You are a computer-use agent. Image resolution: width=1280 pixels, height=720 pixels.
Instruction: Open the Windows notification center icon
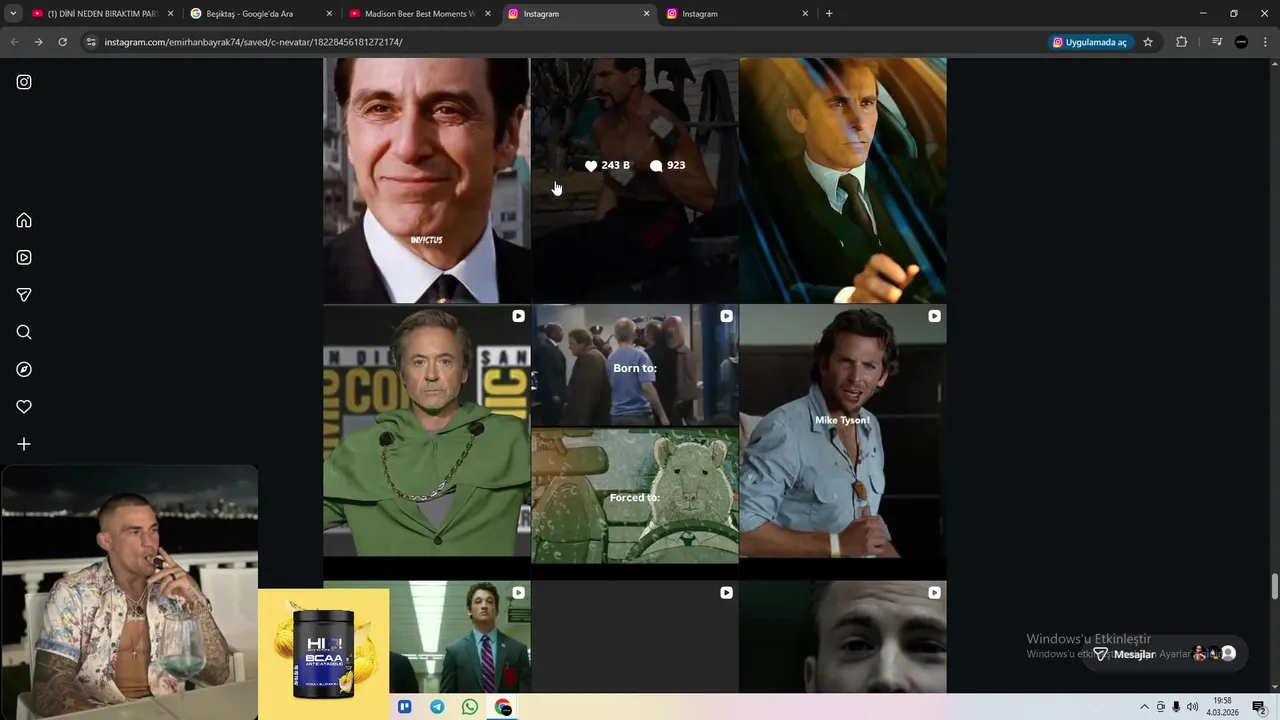1259,707
